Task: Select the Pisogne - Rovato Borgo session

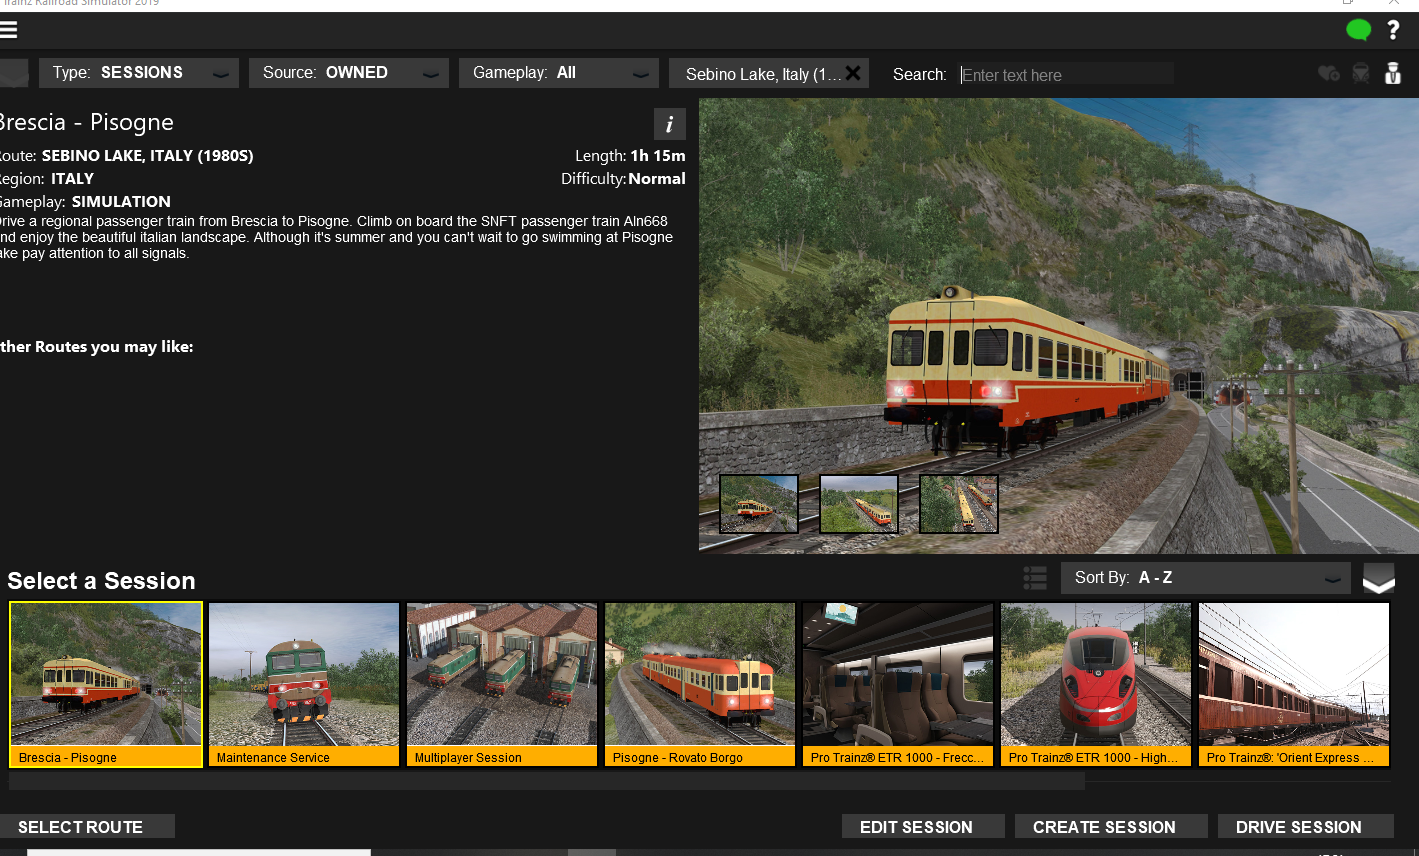Action: (700, 684)
